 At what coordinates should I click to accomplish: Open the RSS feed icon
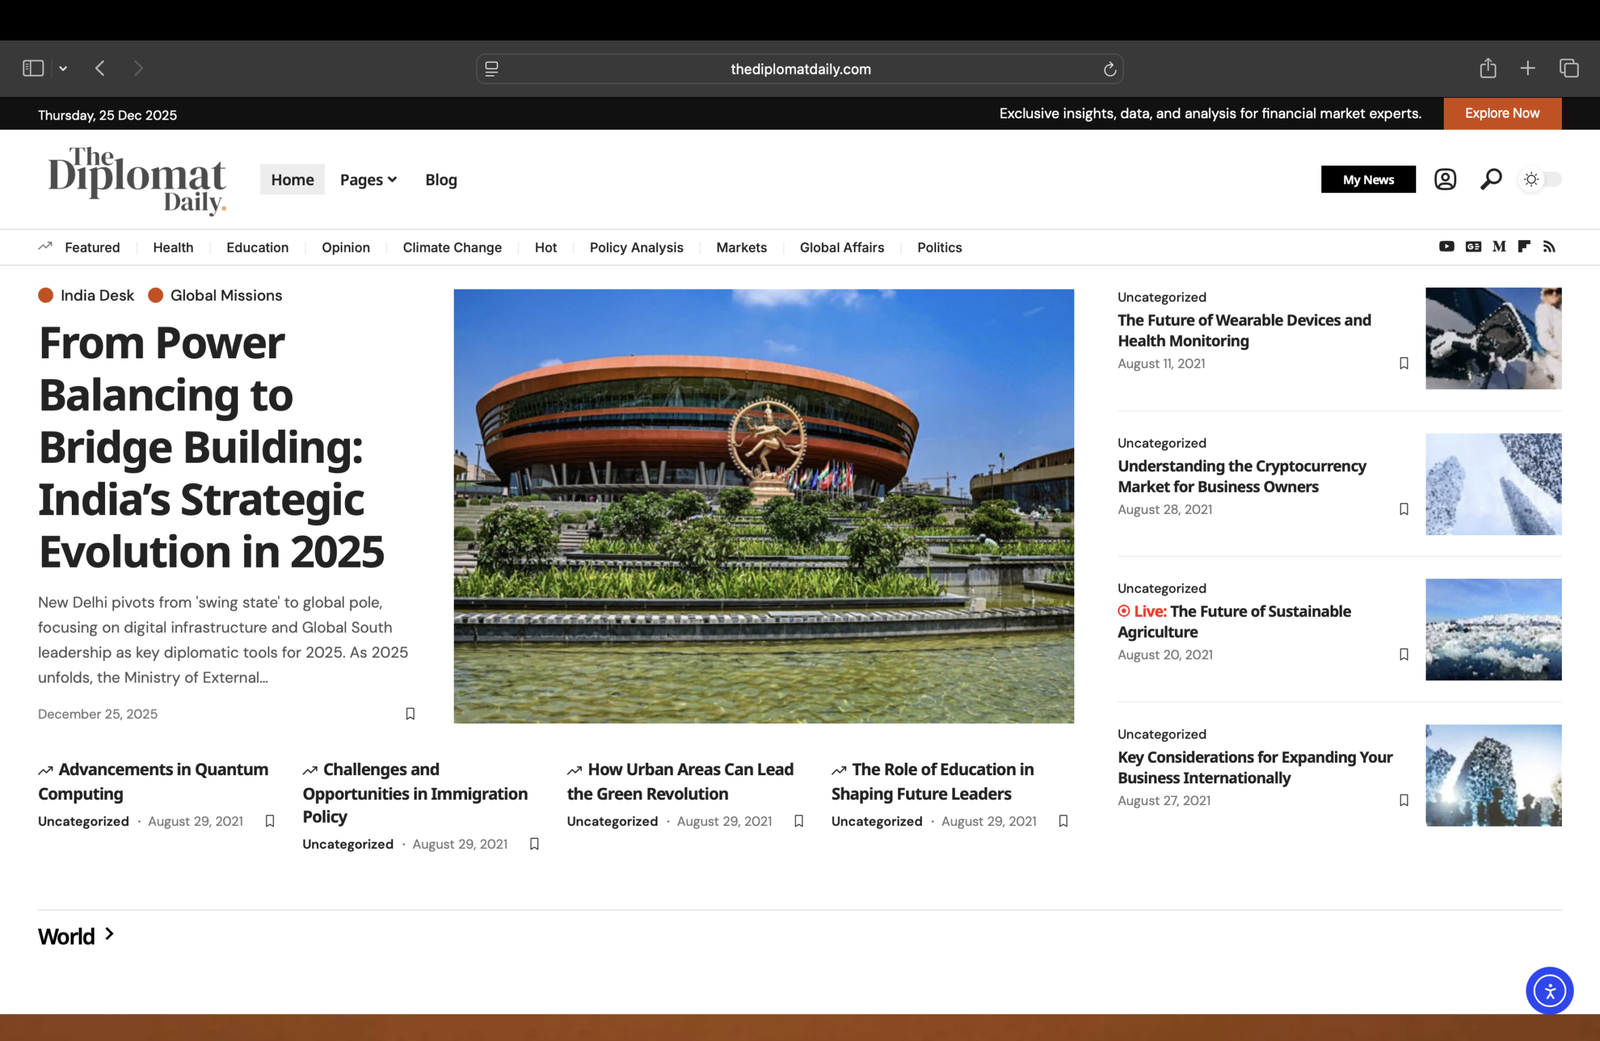1549,246
